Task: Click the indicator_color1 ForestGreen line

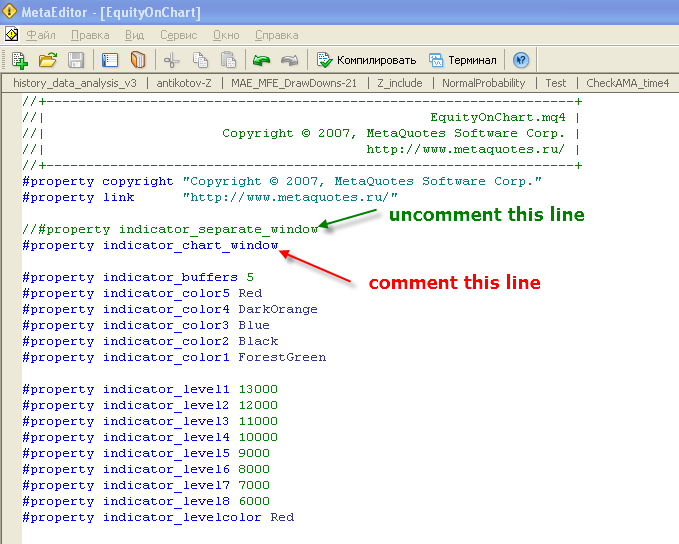Action: tap(174, 357)
